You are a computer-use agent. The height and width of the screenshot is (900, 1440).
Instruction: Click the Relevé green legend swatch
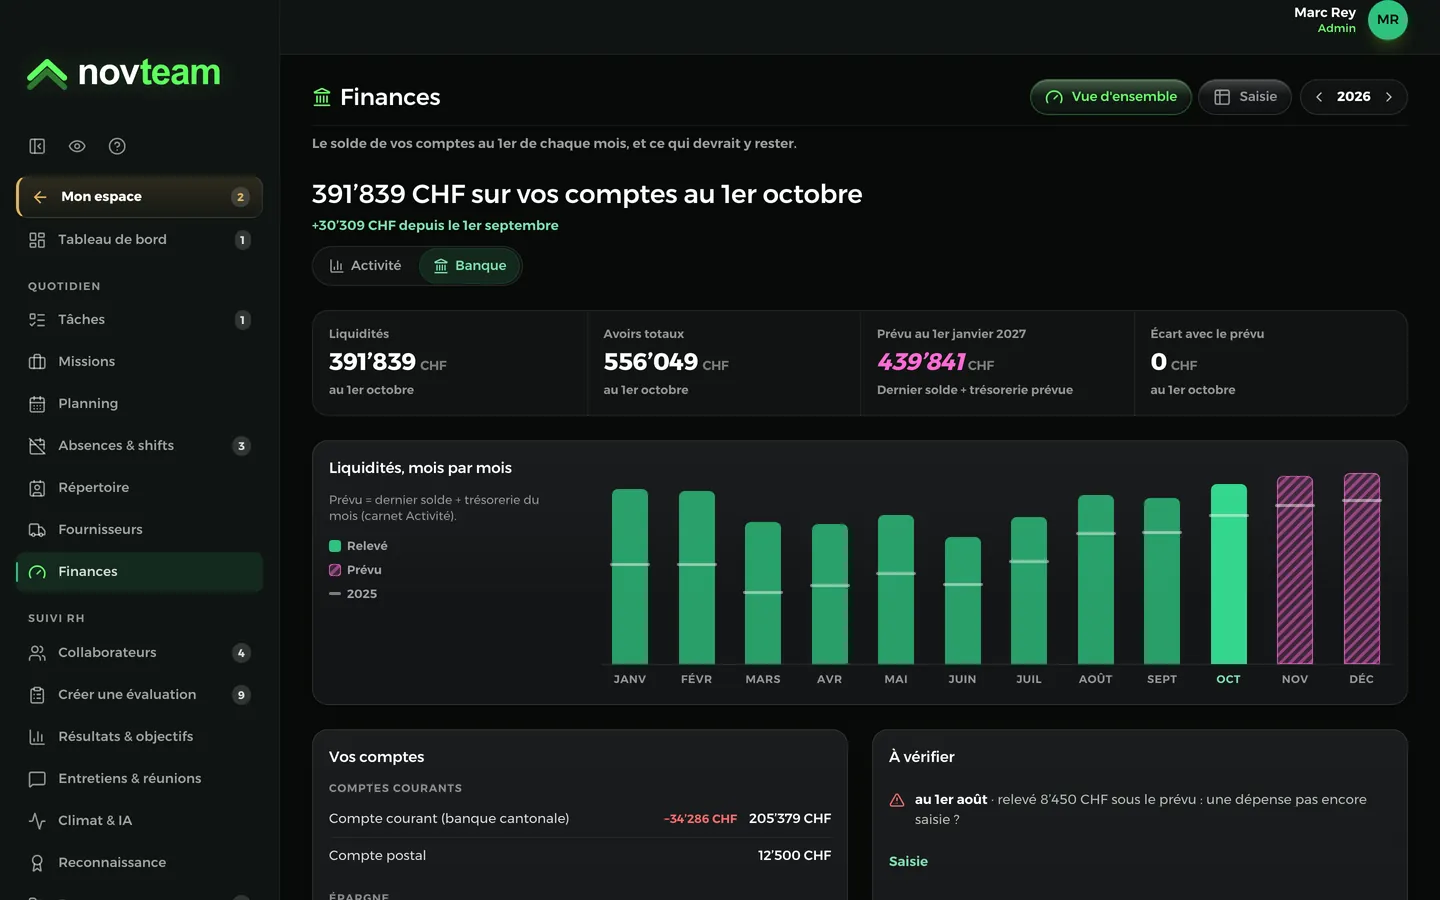(335, 546)
